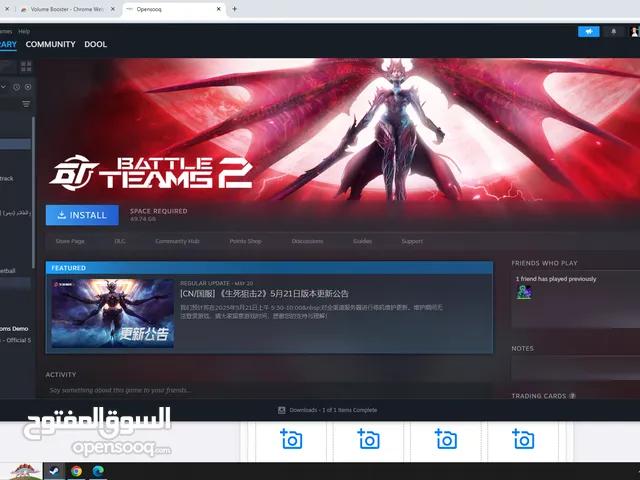This screenshot has height=480, width=640.
Task: Open Steam from the Windows taskbar
Action: [x=54, y=471]
